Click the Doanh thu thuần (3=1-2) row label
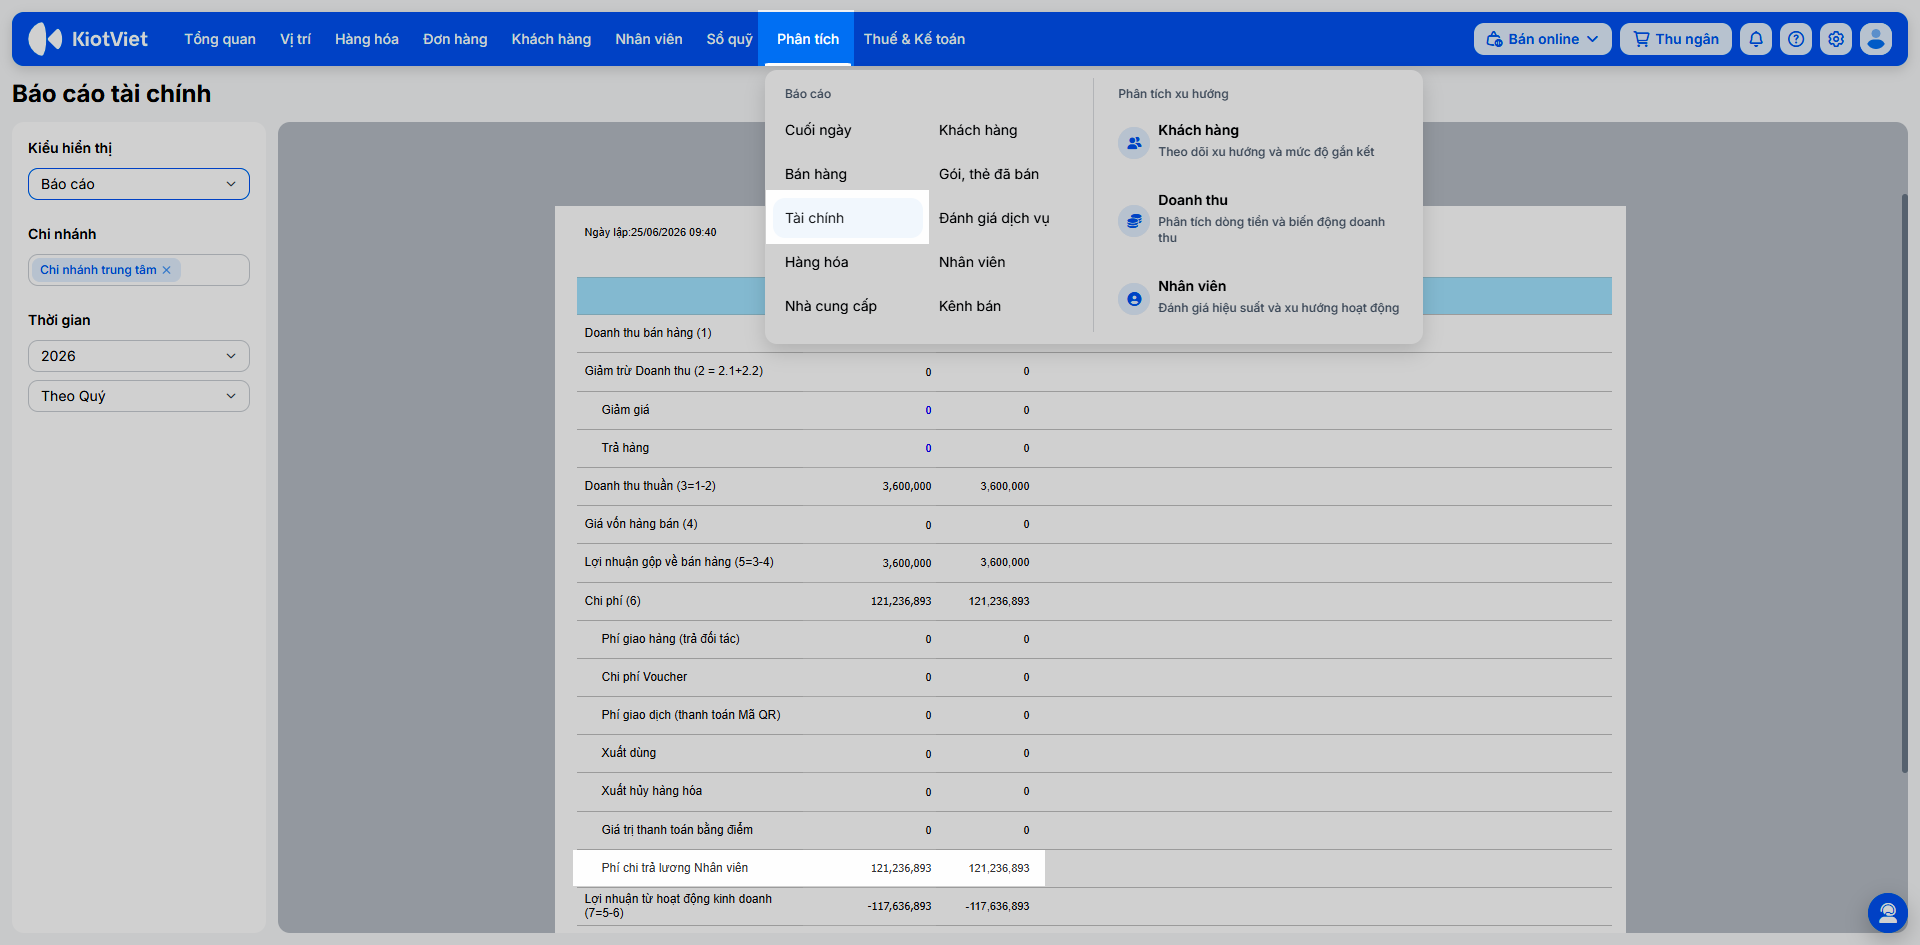Screen dimensions: 1920x945 coord(650,486)
